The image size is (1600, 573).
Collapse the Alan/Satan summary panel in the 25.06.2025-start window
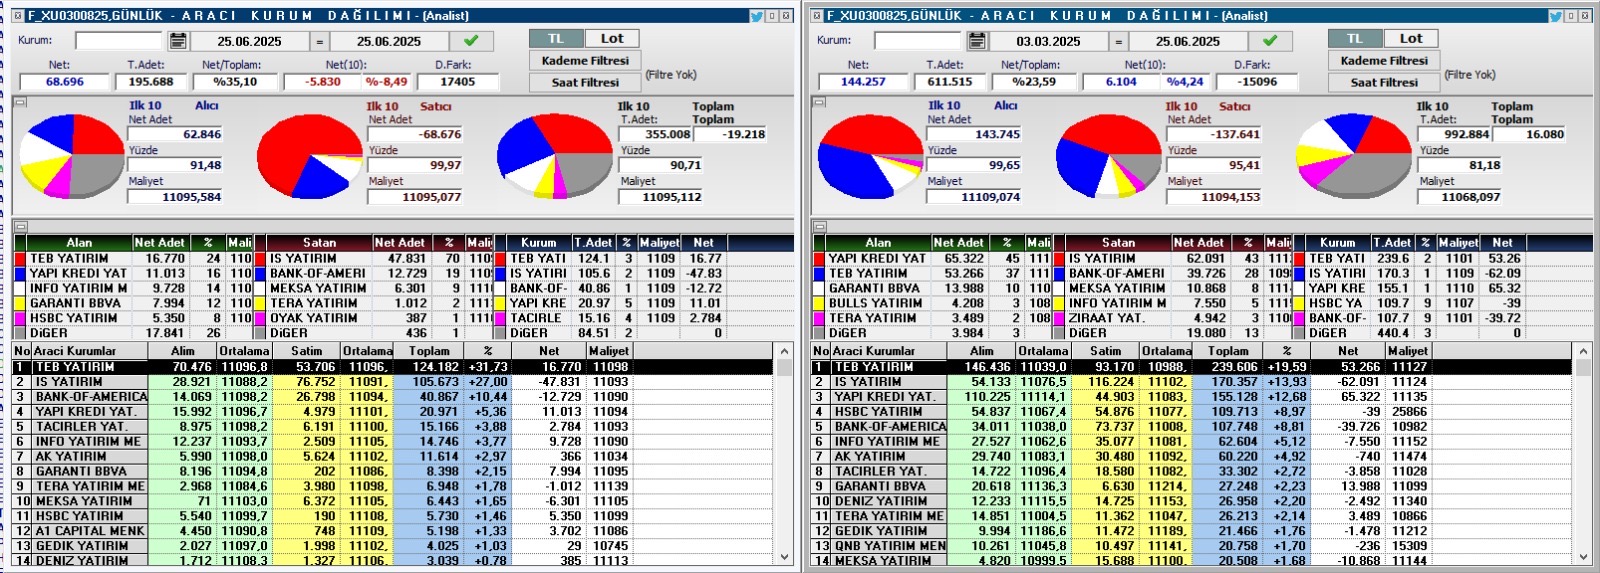point(21,227)
